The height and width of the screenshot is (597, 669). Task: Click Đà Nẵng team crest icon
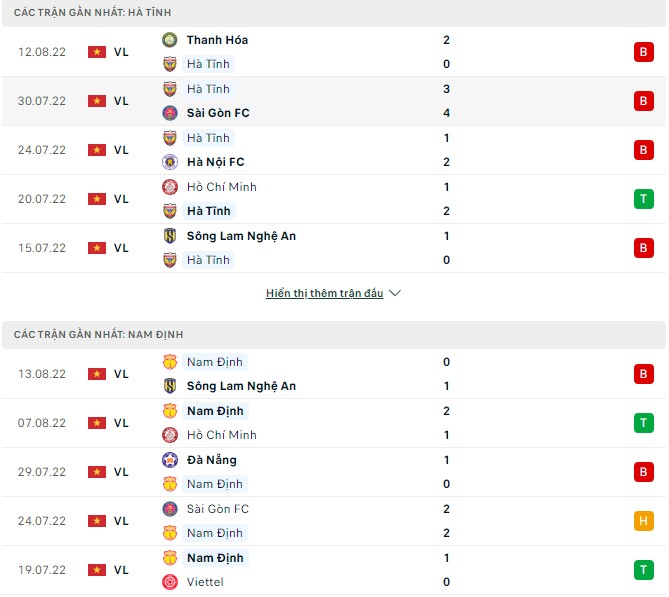[x=169, y=460]
